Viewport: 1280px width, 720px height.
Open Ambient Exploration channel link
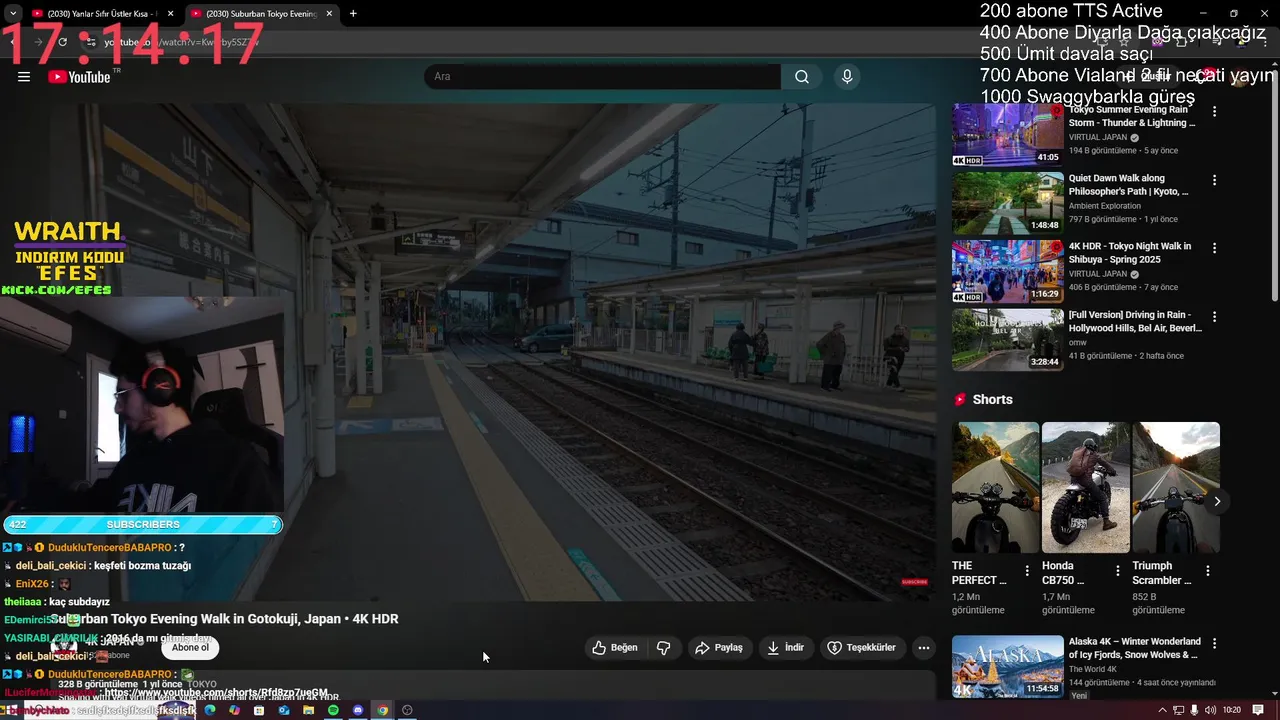tap(1105, 206)
